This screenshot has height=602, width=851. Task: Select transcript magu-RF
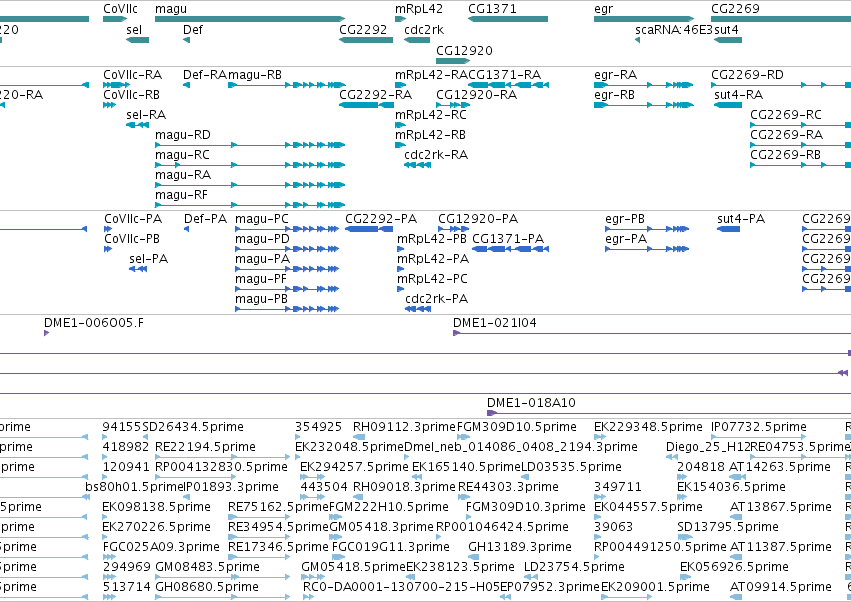(181, 195)
